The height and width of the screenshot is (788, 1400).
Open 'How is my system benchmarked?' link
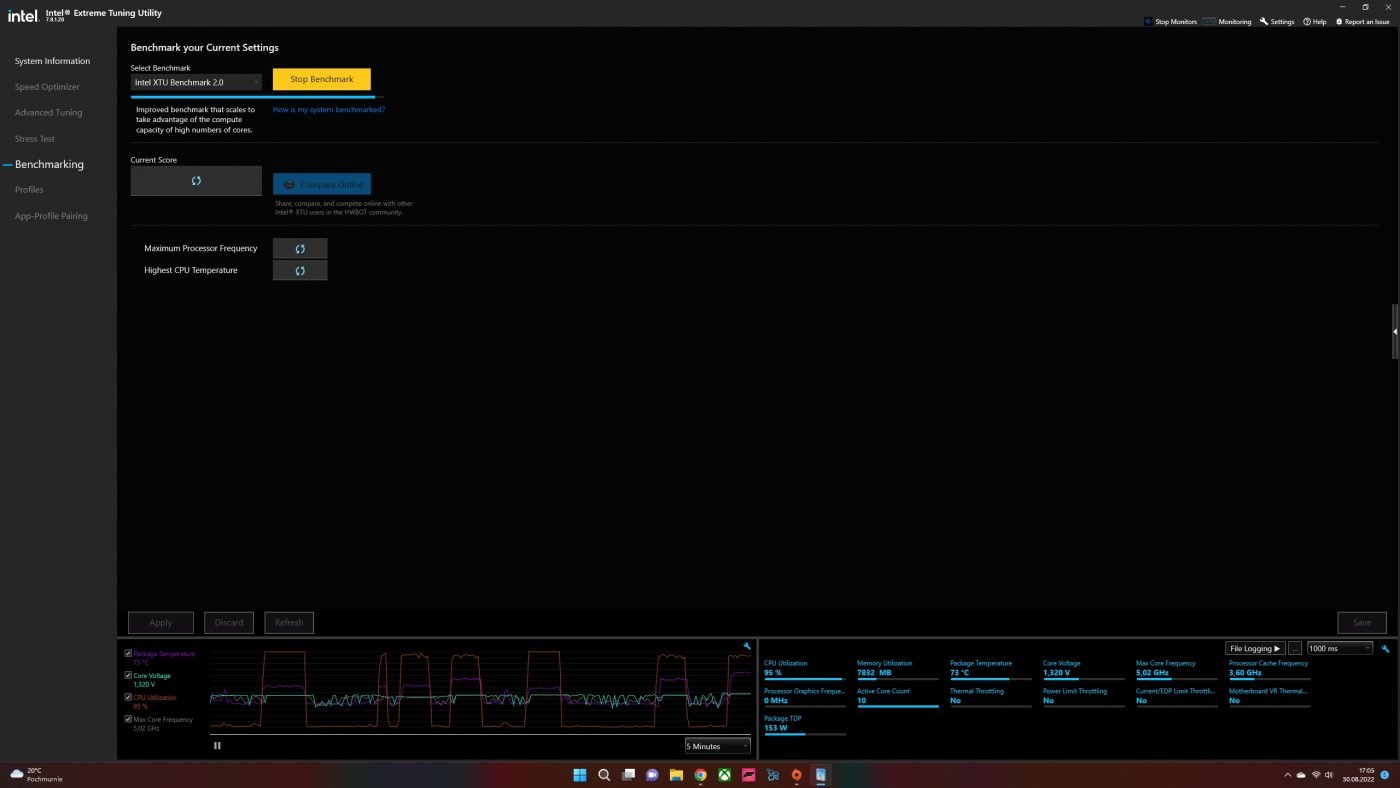click(329, 110)
